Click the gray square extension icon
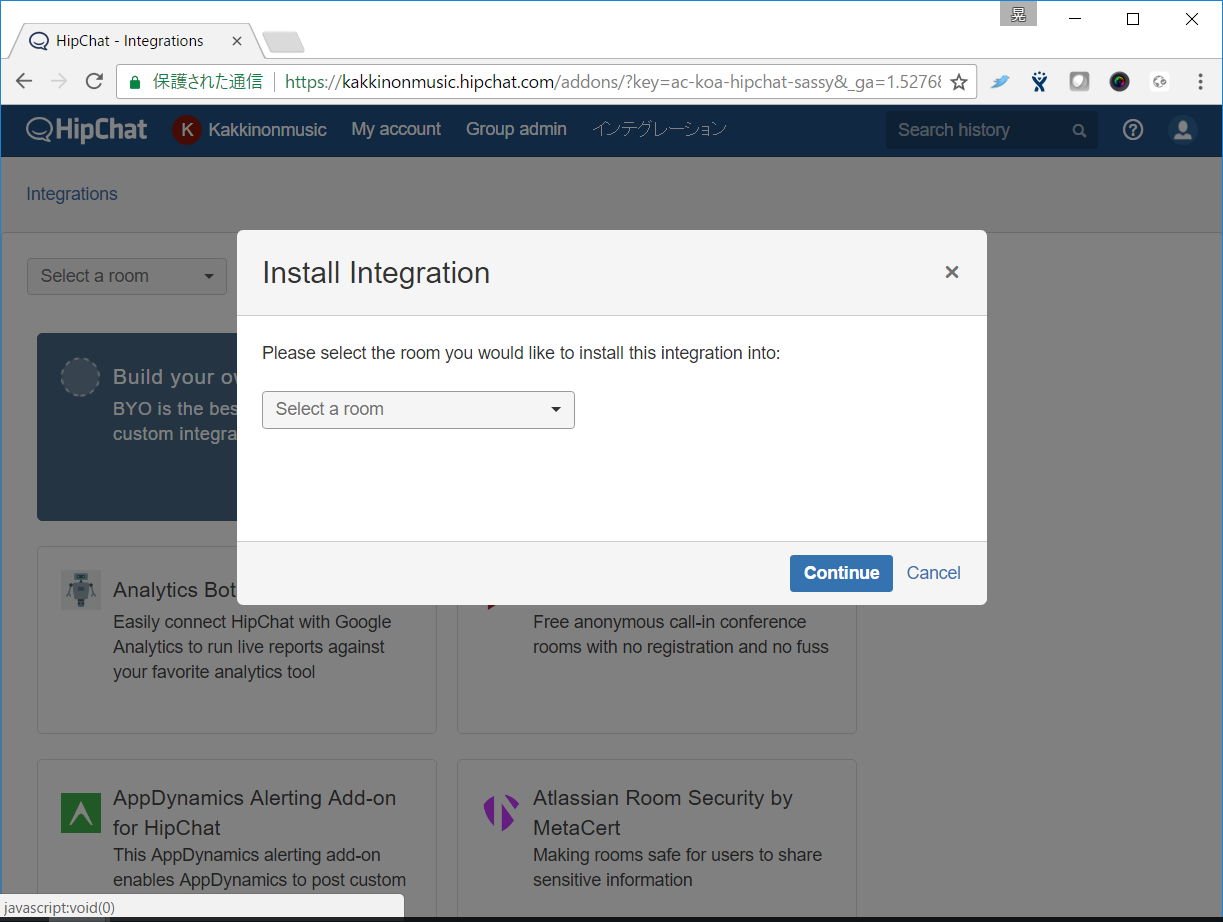The image size is (1223, 922). click(1079, 82)
